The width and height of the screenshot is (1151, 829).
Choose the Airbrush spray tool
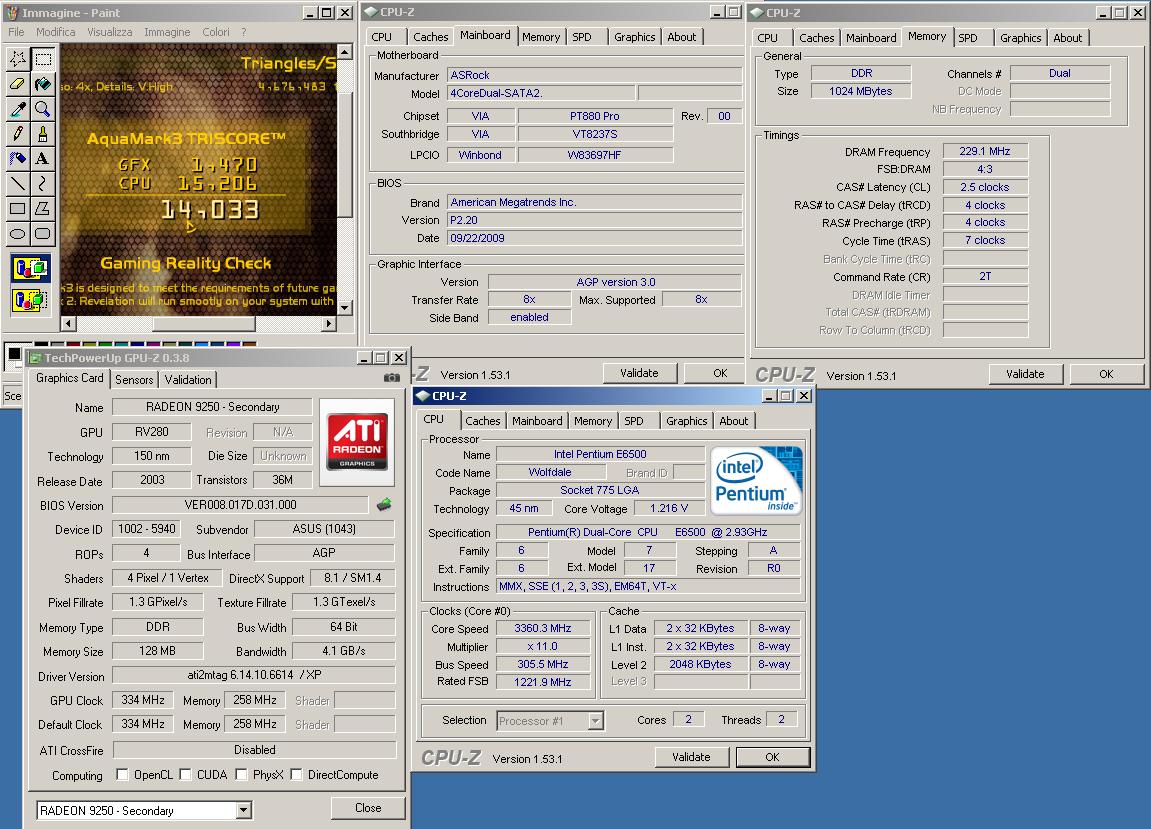tap(18, 159)
